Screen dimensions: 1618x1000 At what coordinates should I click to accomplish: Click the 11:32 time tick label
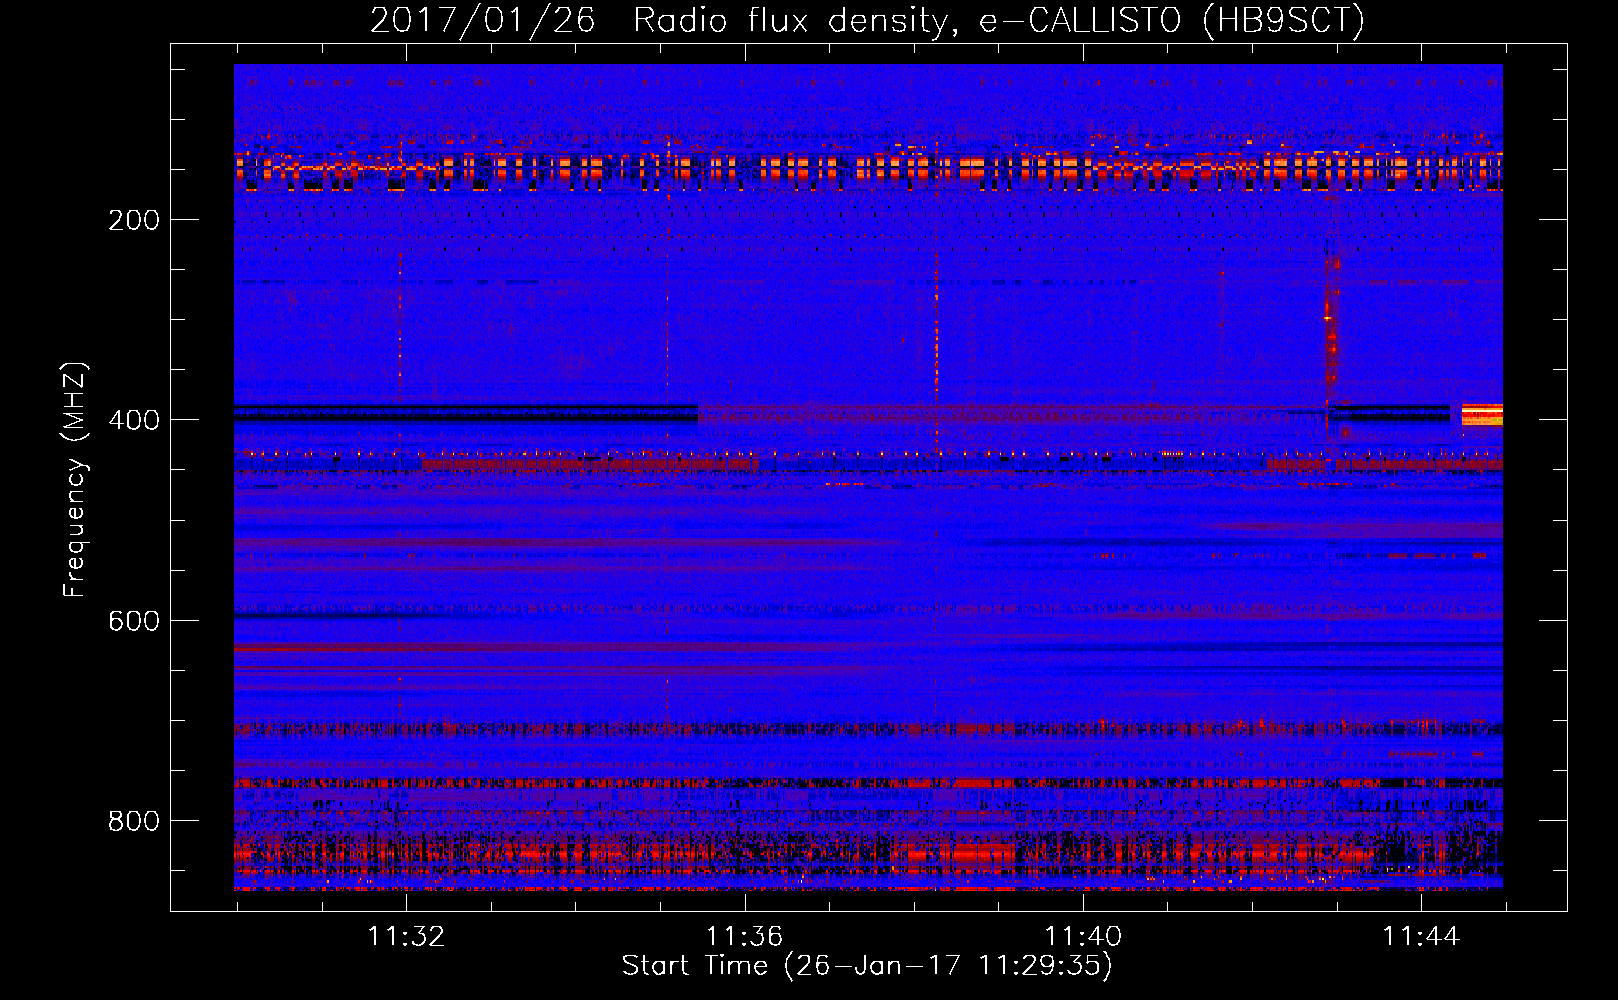click(406, 937)
